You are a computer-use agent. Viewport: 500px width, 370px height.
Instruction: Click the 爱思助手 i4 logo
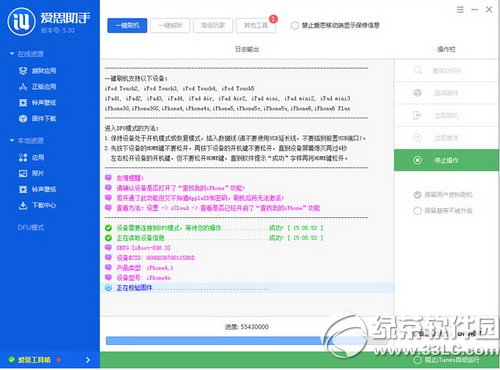[x=21, y=22]
